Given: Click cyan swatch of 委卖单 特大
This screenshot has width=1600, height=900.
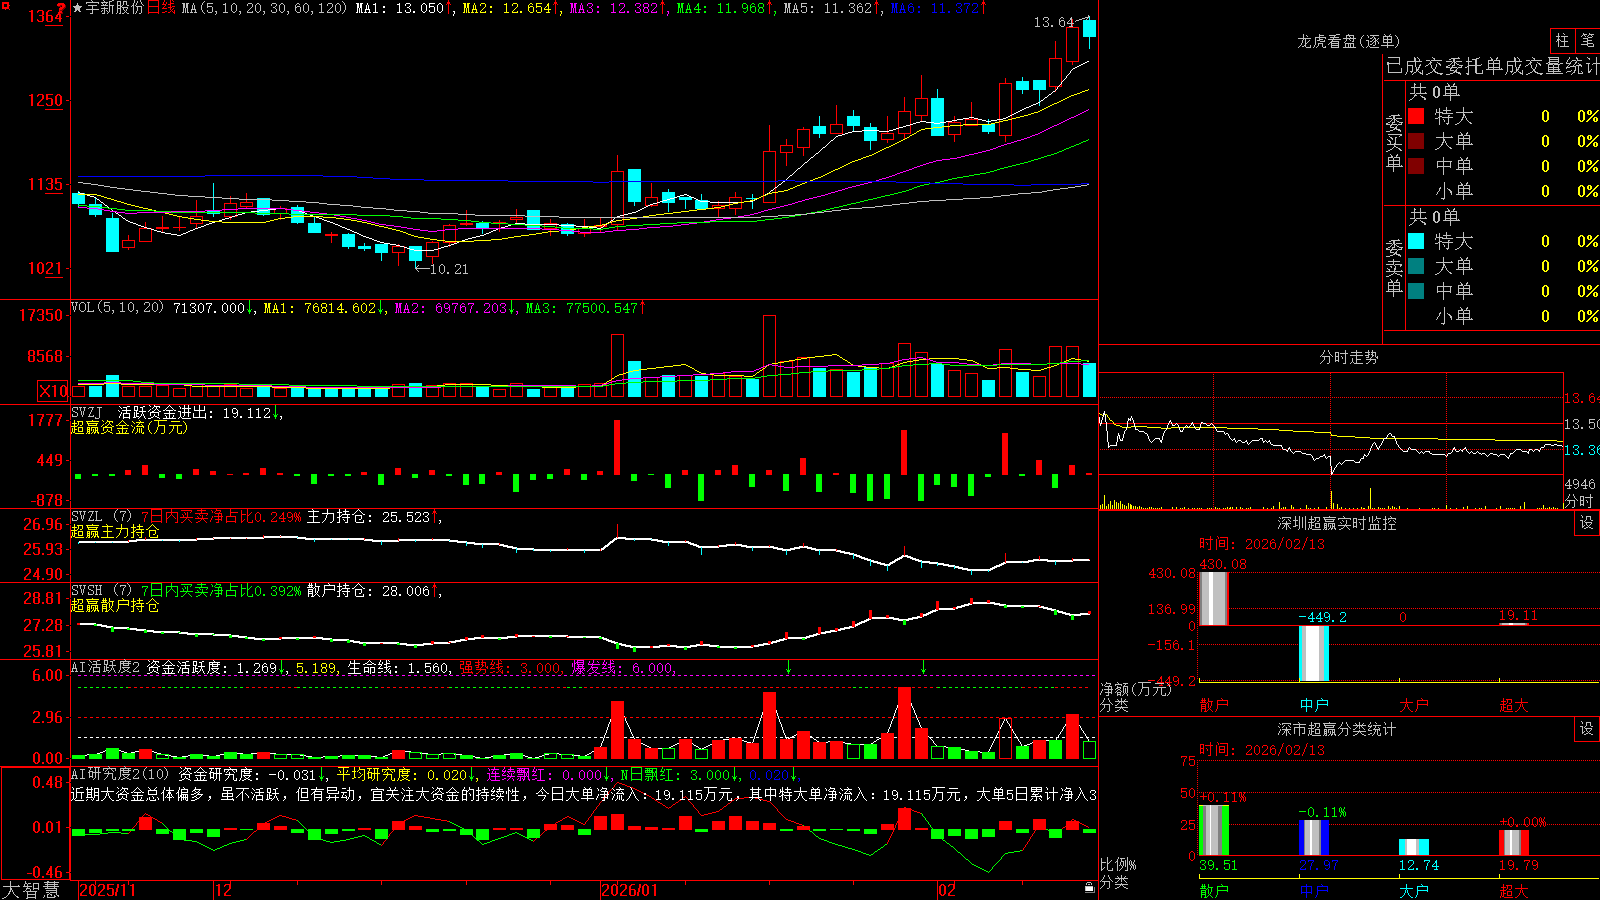Looking at the screenshot, I should pos(1416,241).
